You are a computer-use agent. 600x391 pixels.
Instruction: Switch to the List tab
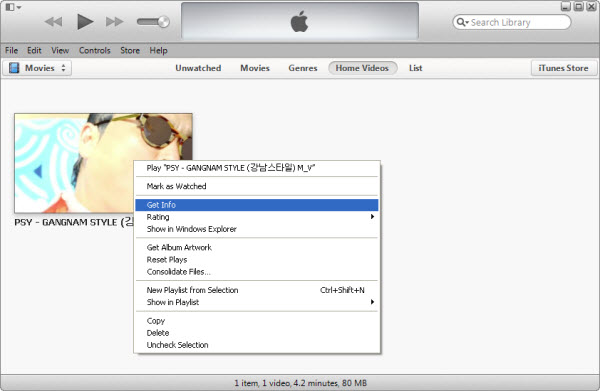click(416, 68)
